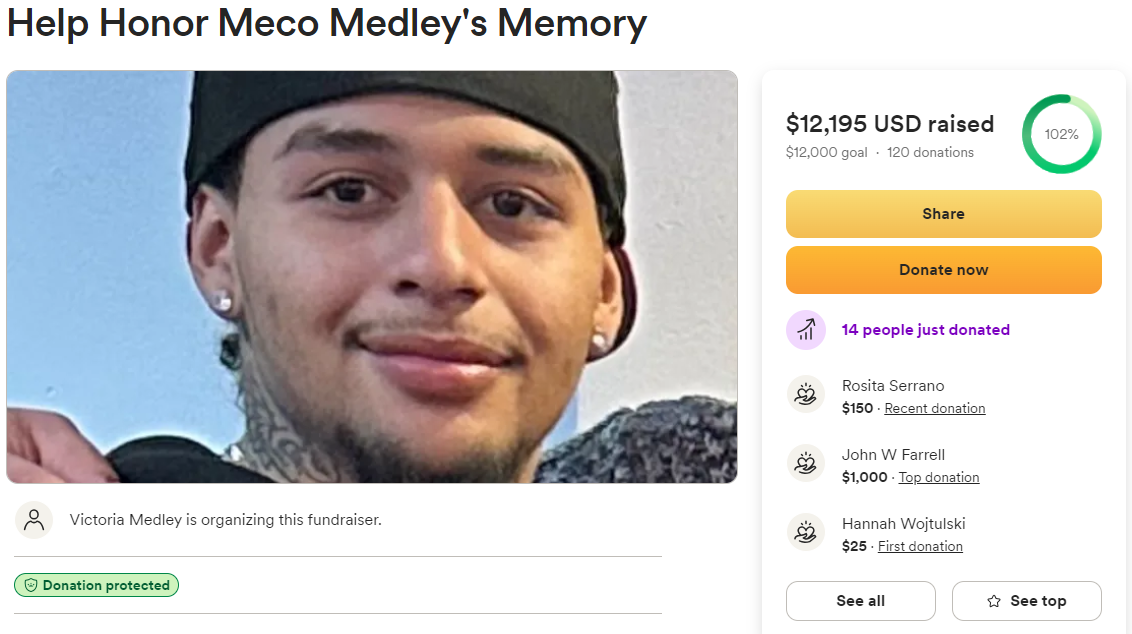The width and height of the screenshot is (1132, 634).
Task: Click the 14 people just donated text
Action: pos(926,330)
